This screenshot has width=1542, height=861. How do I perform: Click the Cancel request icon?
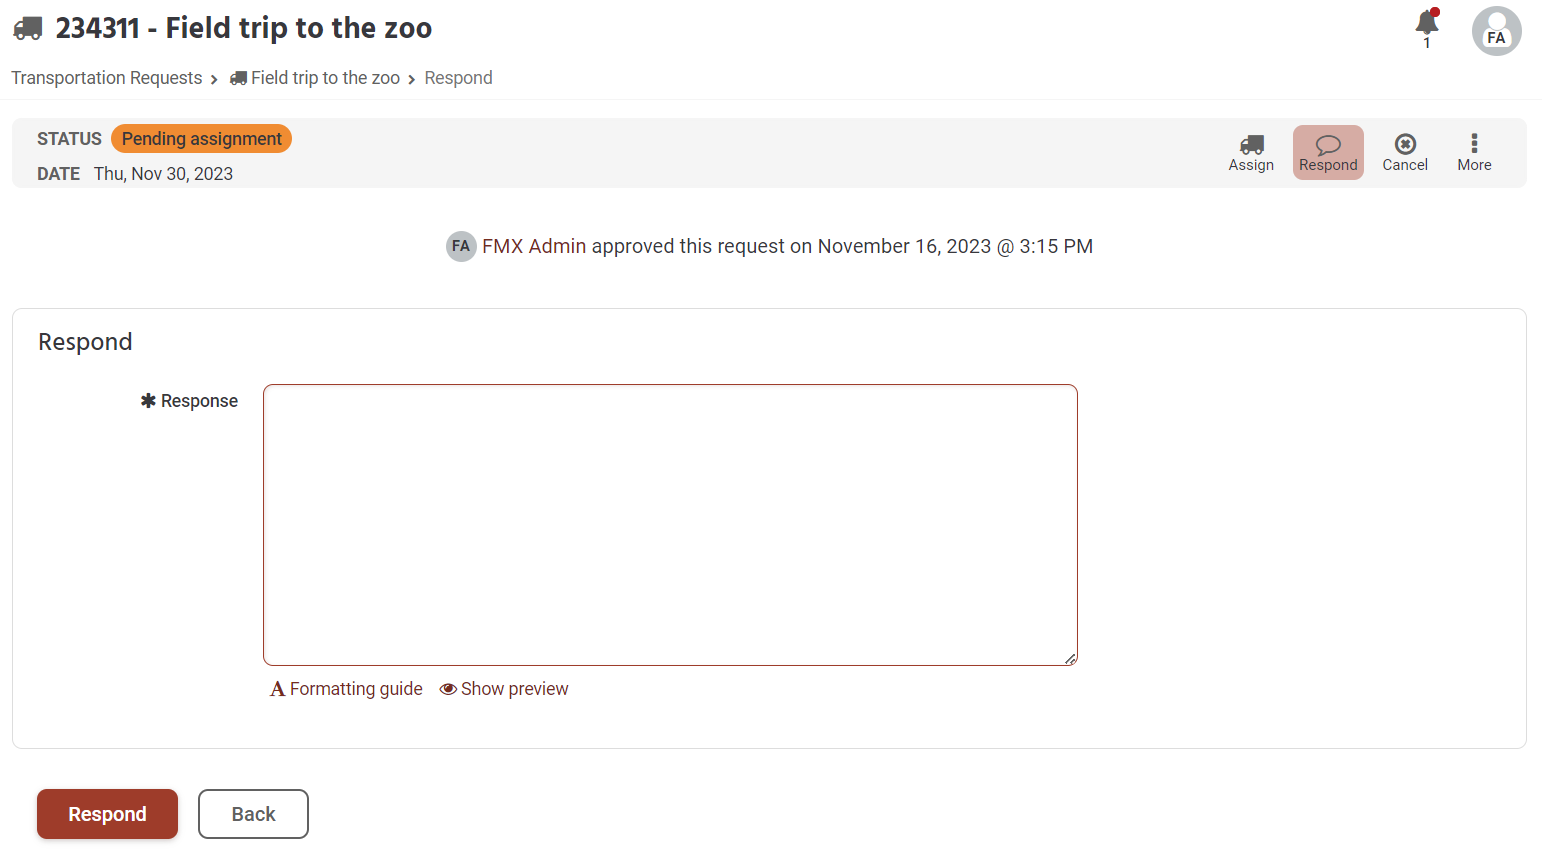pyautogui.click(x=1405, y=145)
